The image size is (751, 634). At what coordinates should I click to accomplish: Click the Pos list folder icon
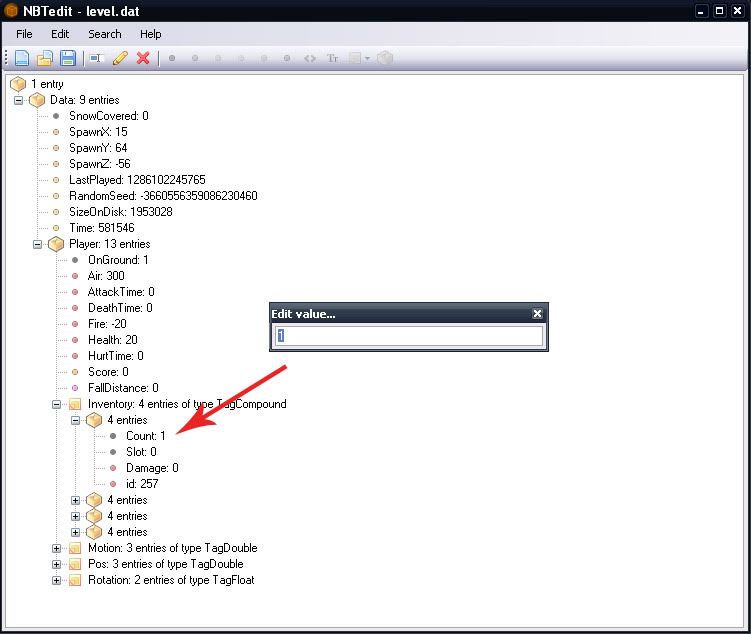click(75, 565)
